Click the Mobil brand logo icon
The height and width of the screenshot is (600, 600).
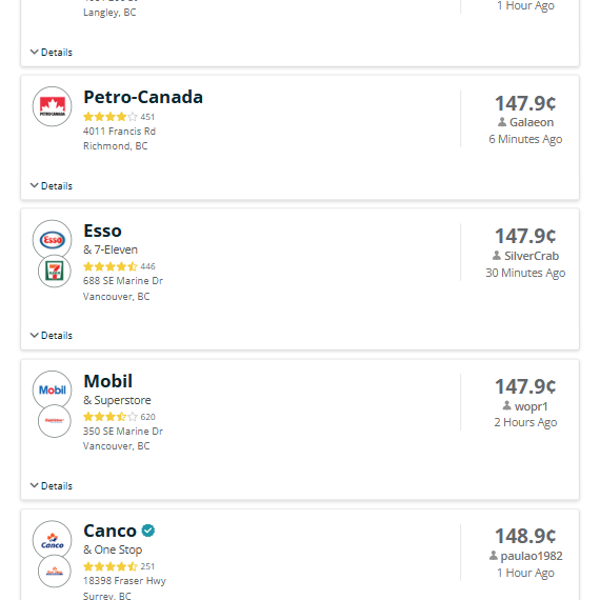pyautogui.click(x=52, y=390)
